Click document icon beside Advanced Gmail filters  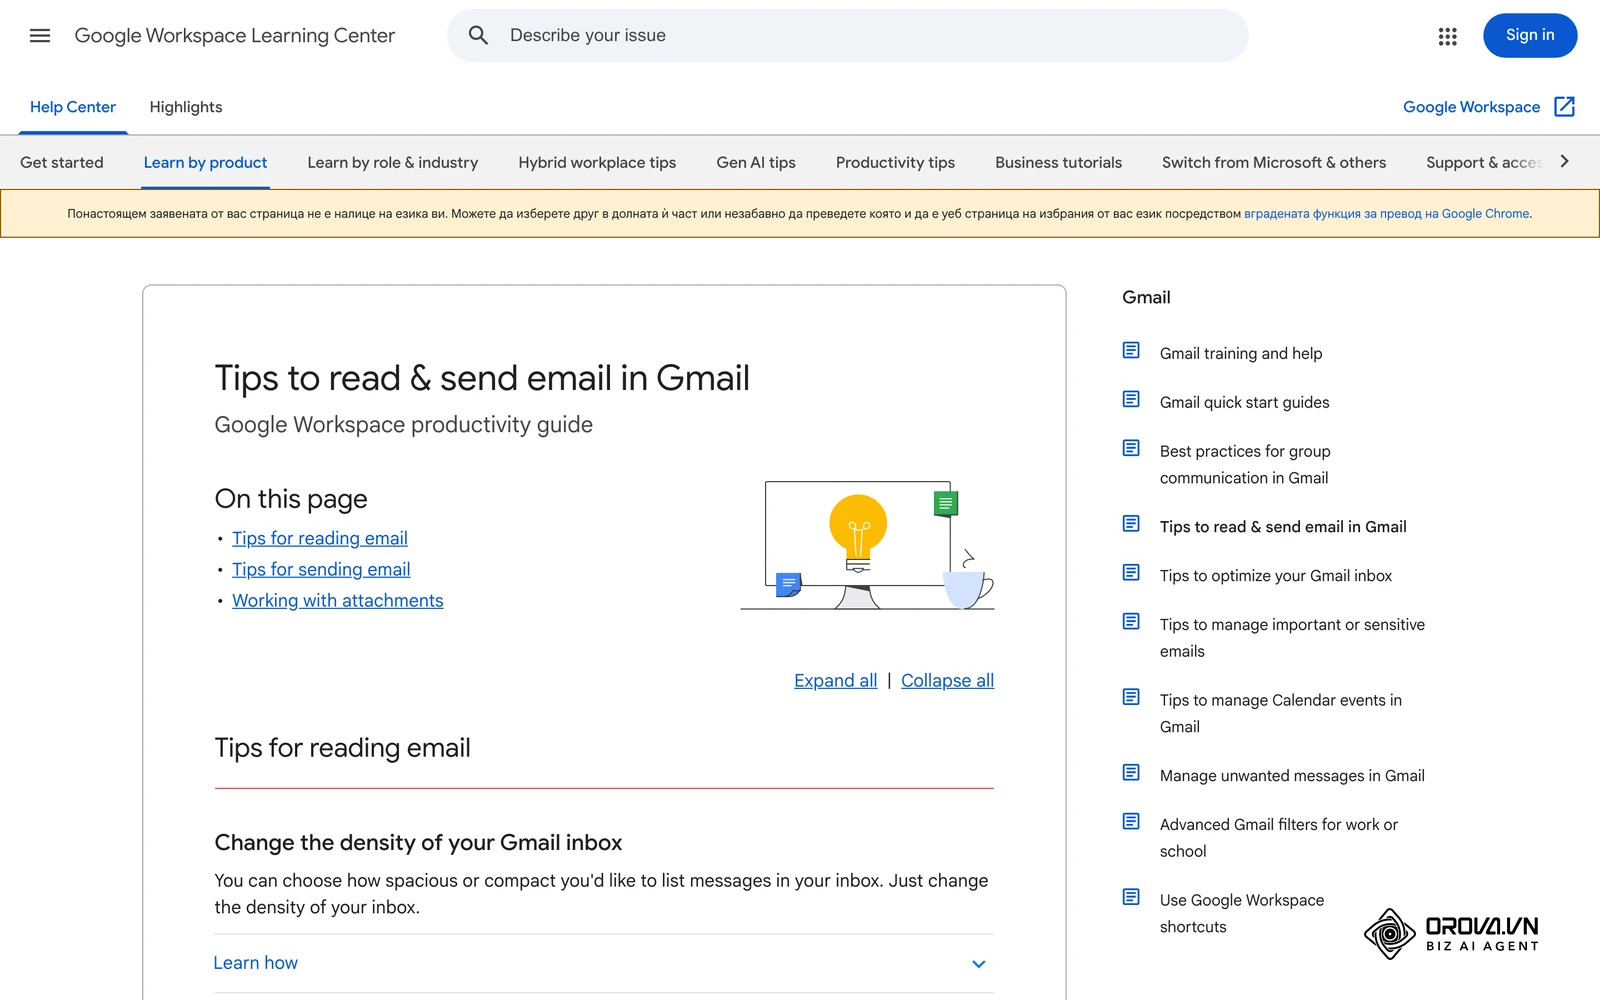pos(1131,822)
